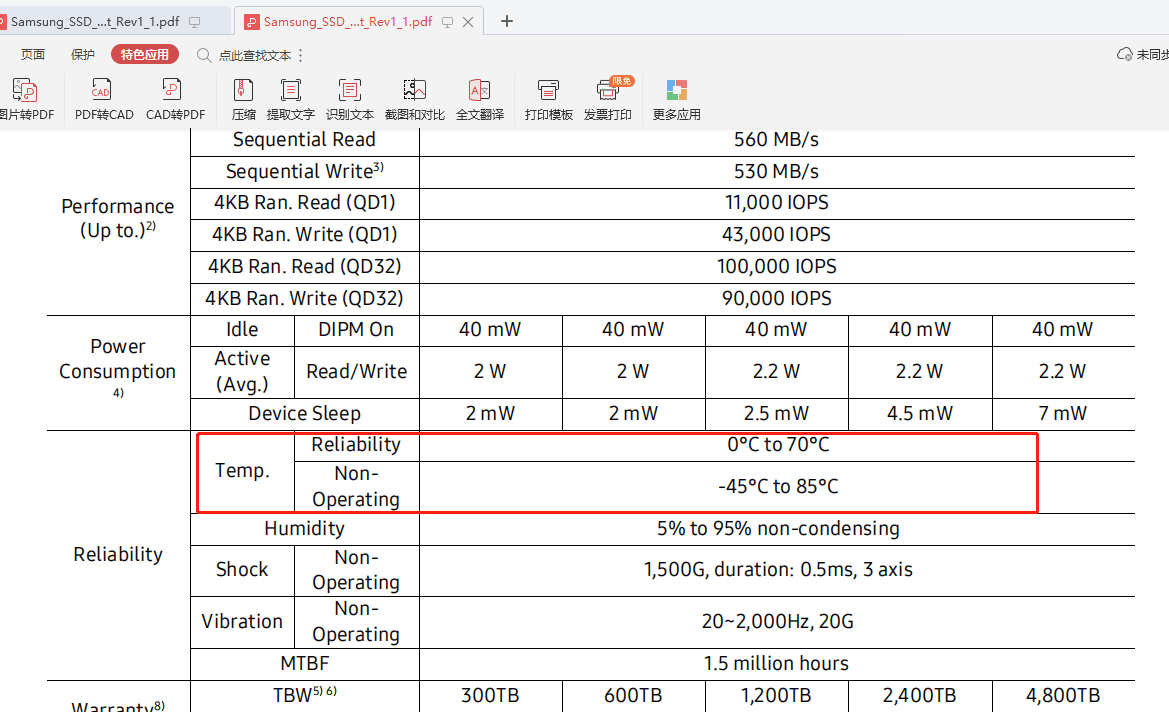Viewport: 1169px width, 712px height.
Task: Click the Shock row label
Action: point(242,570)
